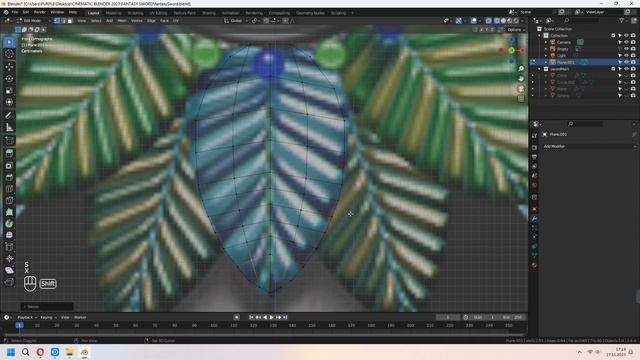640x360 pixels.
Task: Switch to solid viewport shading
Action: 503,20
